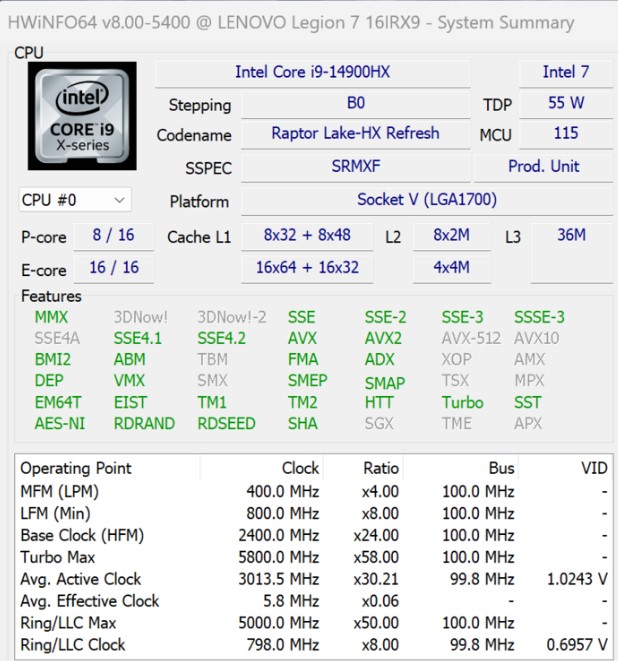Click the Intel Core i9 logo image
Viewport: 618px width, 661px height.
[82, 116]
